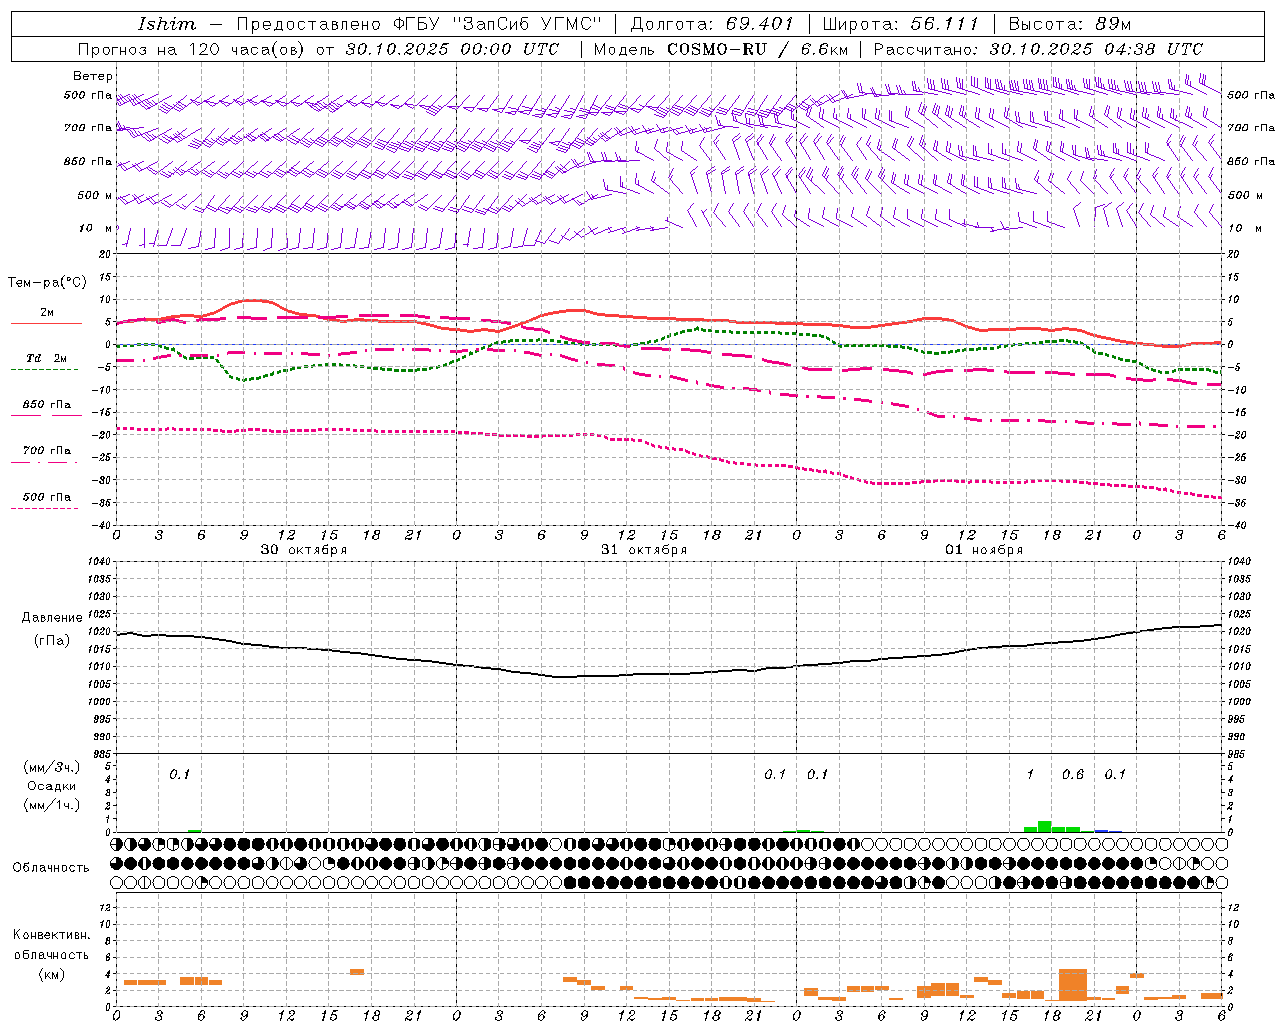Click the "Td 2м" dew point legend label

click(47, 358)
